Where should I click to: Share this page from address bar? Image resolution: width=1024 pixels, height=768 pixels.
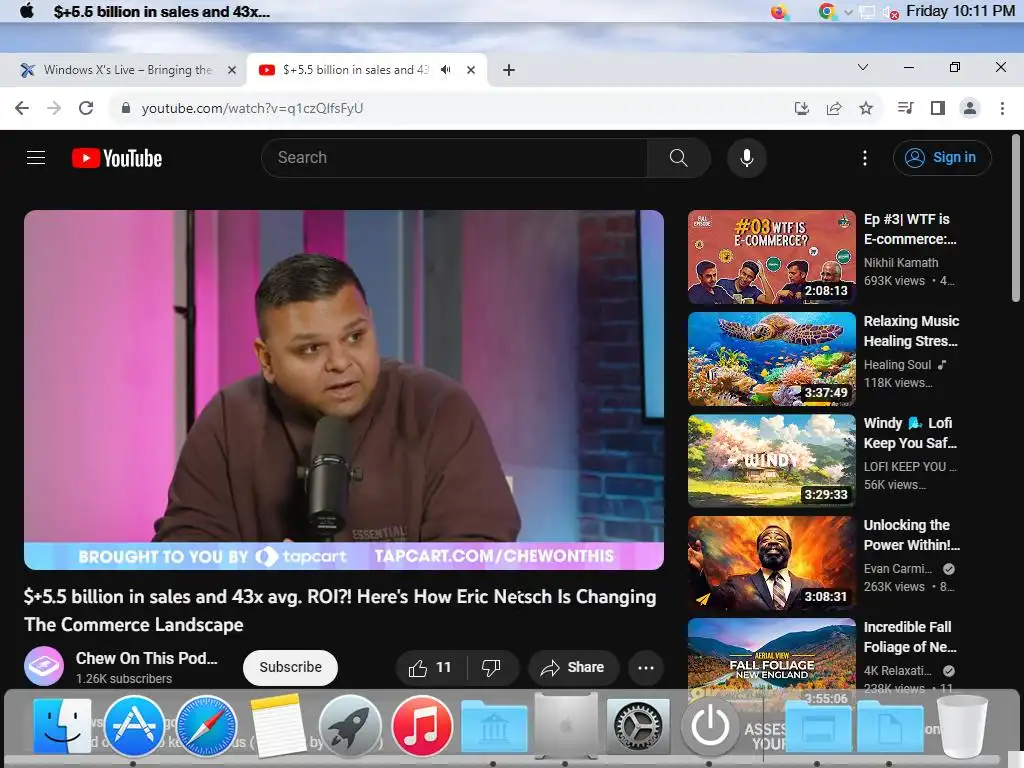pyautogui.click(x=834, y=108)
